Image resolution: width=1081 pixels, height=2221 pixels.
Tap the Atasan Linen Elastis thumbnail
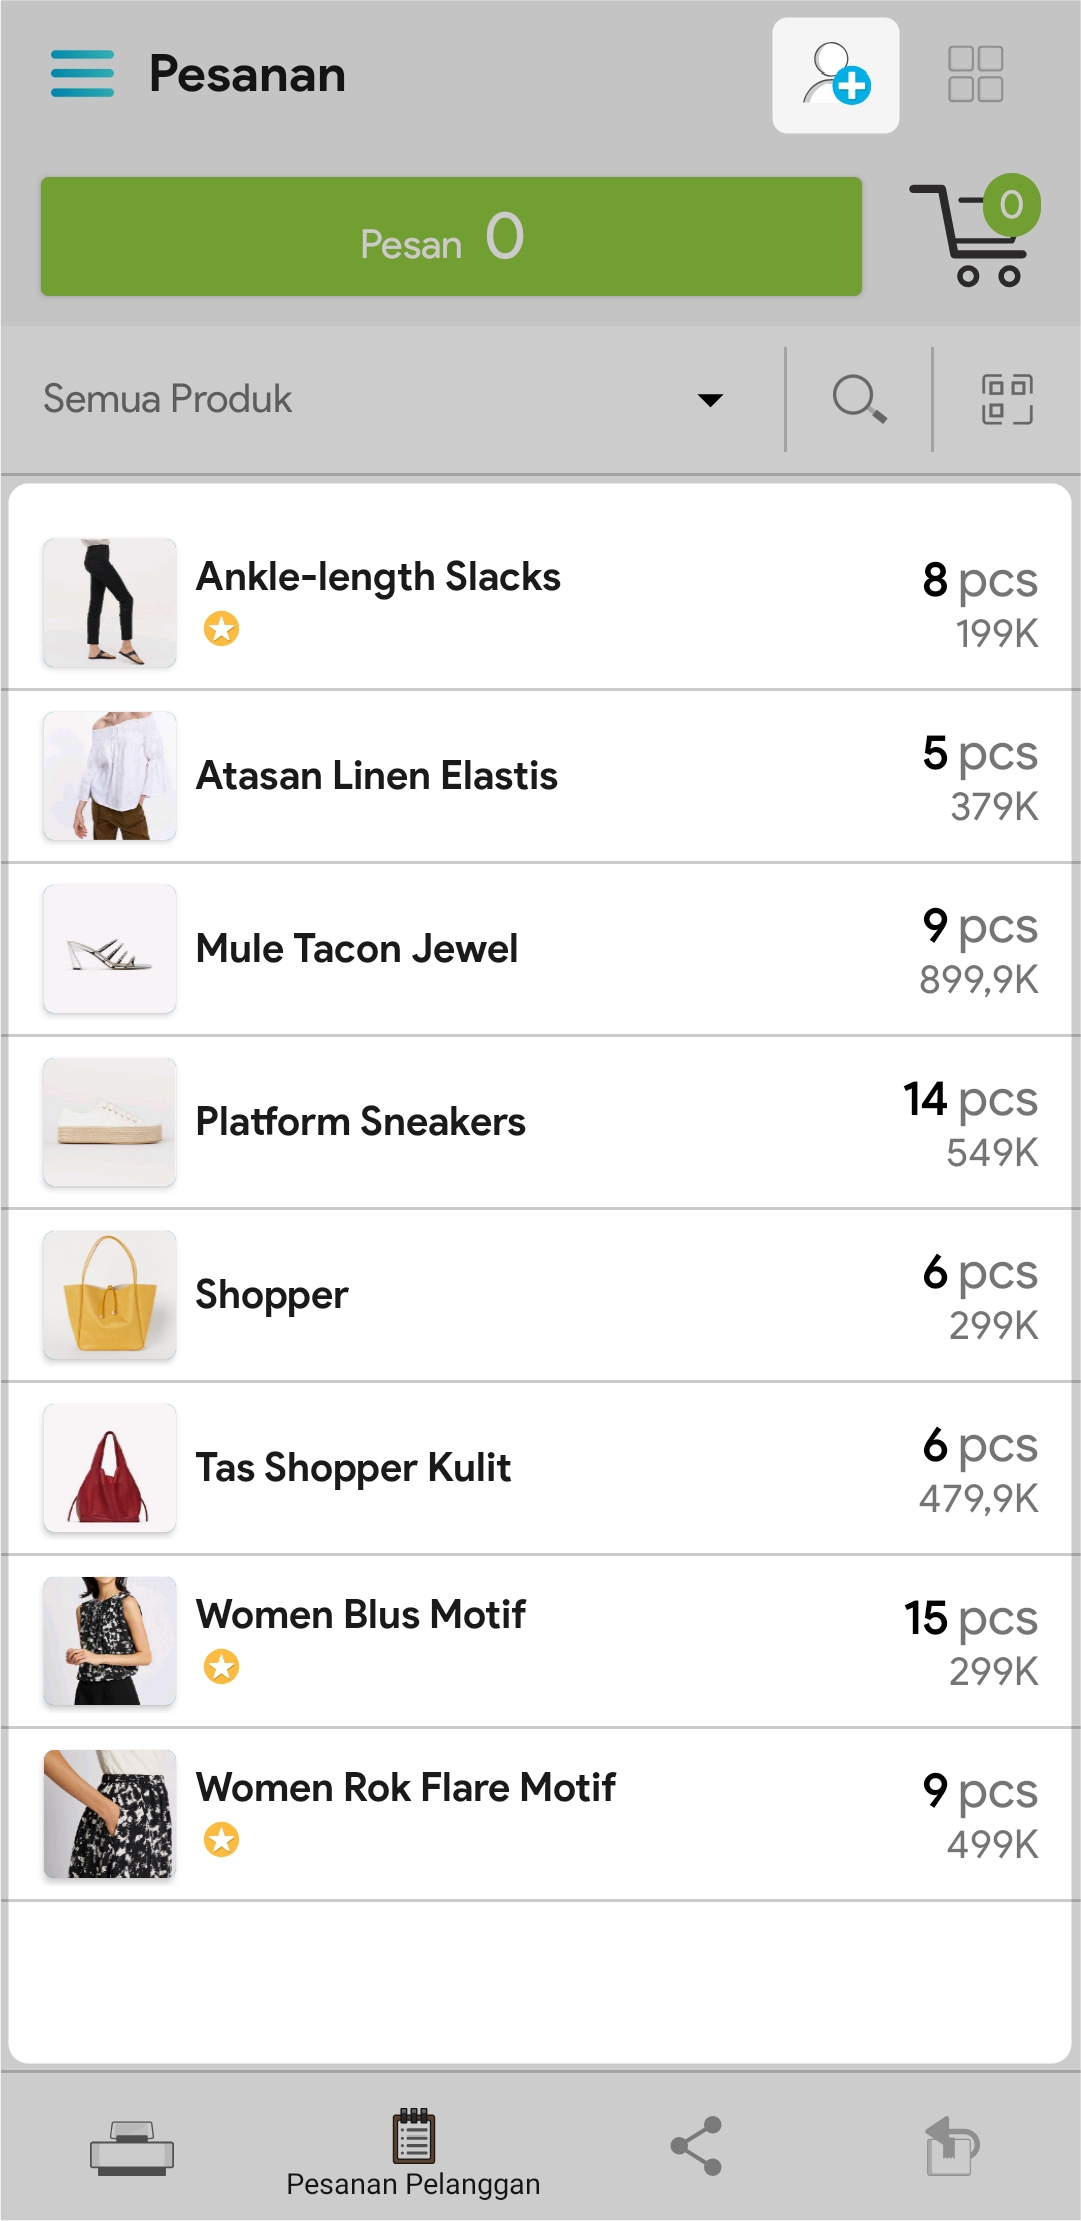coord(110,776)
